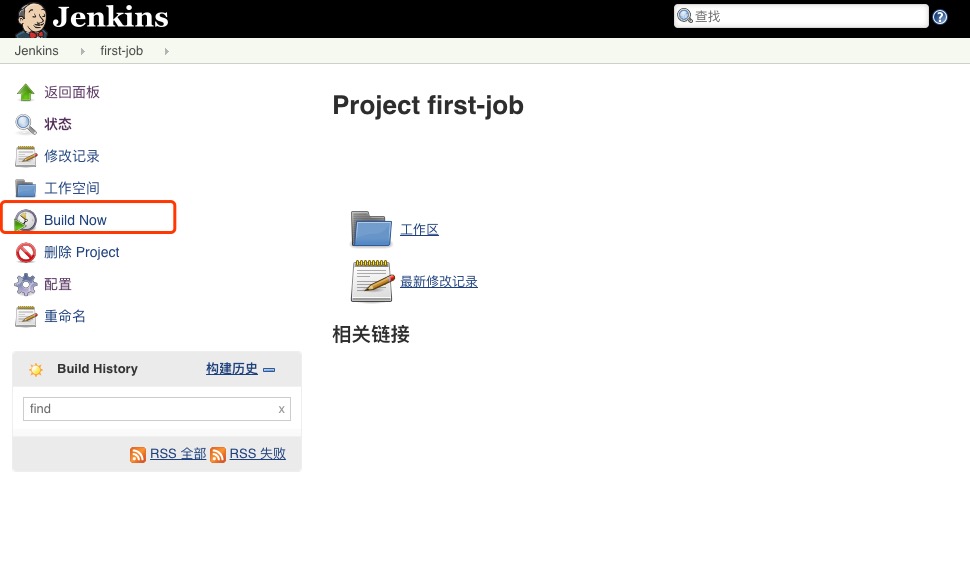Viewport: 970px width, 566px height.
Task: Click the Jenkins title text in header
Action: (111, 17)
